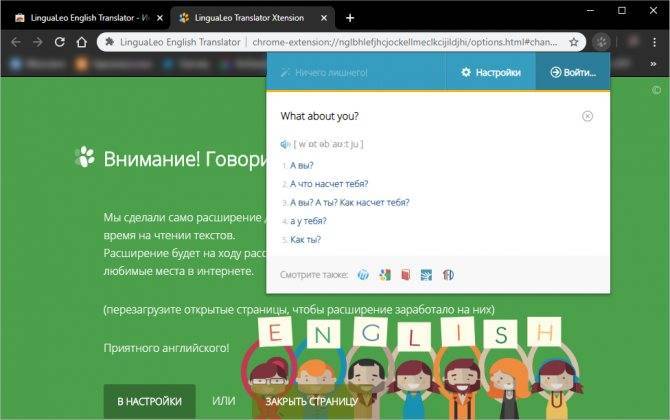Go to the browser home page

(82, 42)
